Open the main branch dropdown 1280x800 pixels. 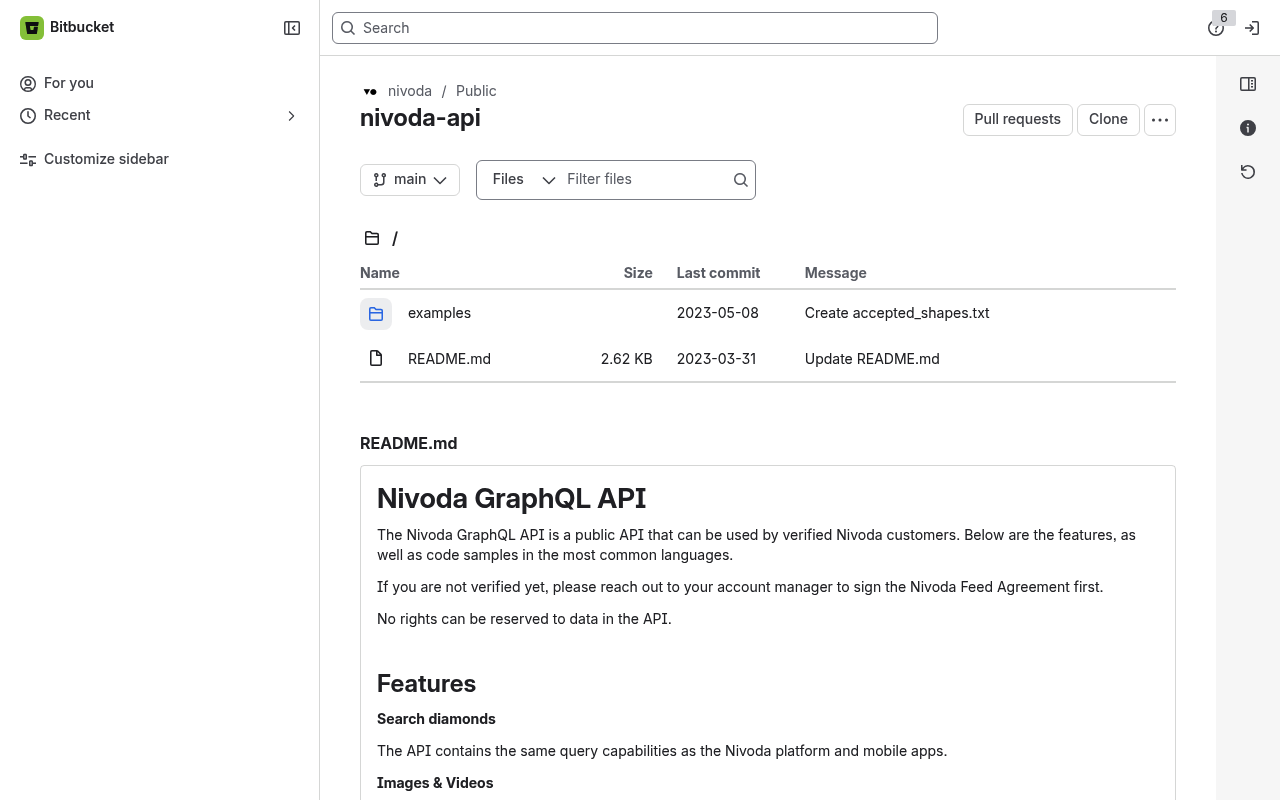[x=410, y=180]
